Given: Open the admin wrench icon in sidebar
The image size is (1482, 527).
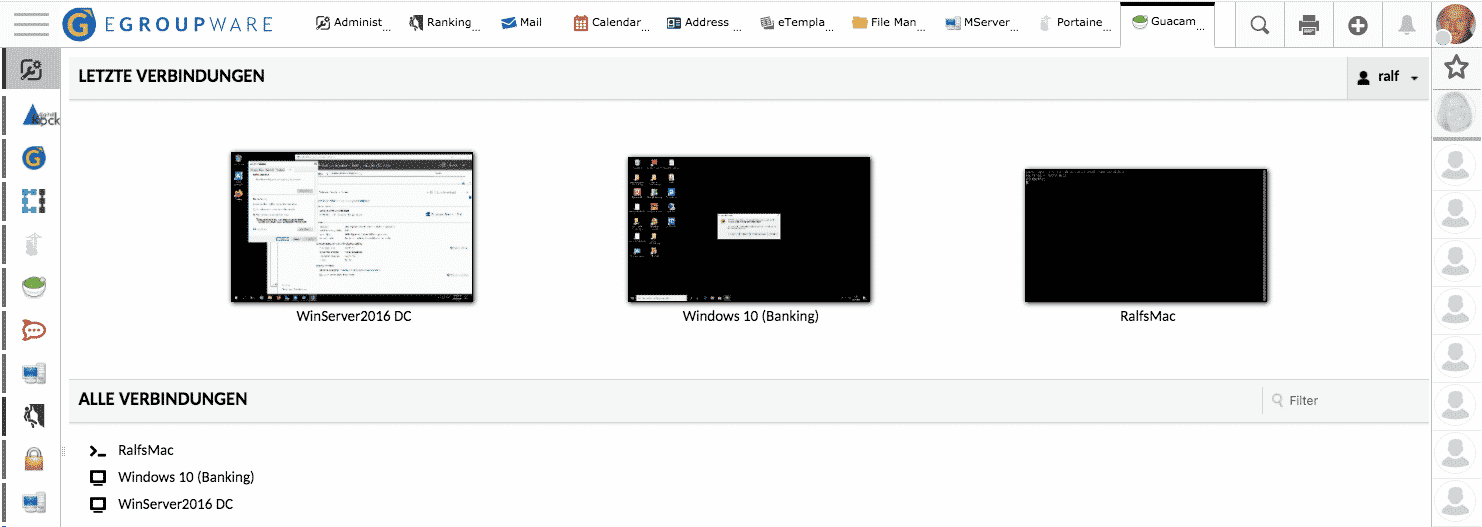Looking at the screenshot, I should pyautogui.click(x=32, y=71).
